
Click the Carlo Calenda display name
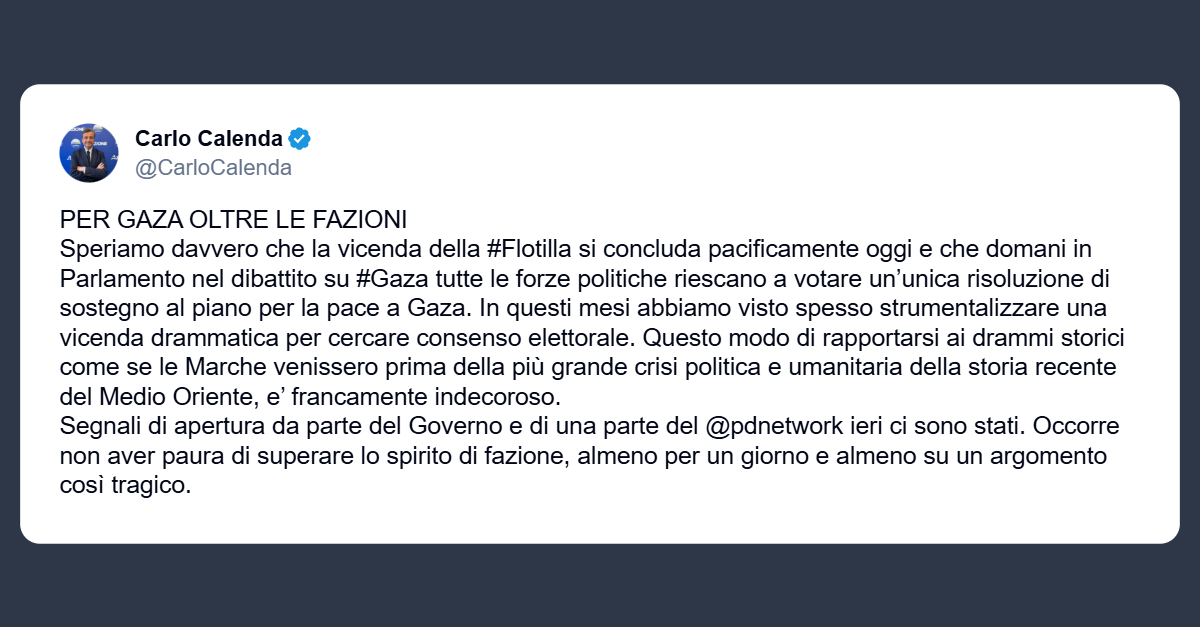coord(208,138)
